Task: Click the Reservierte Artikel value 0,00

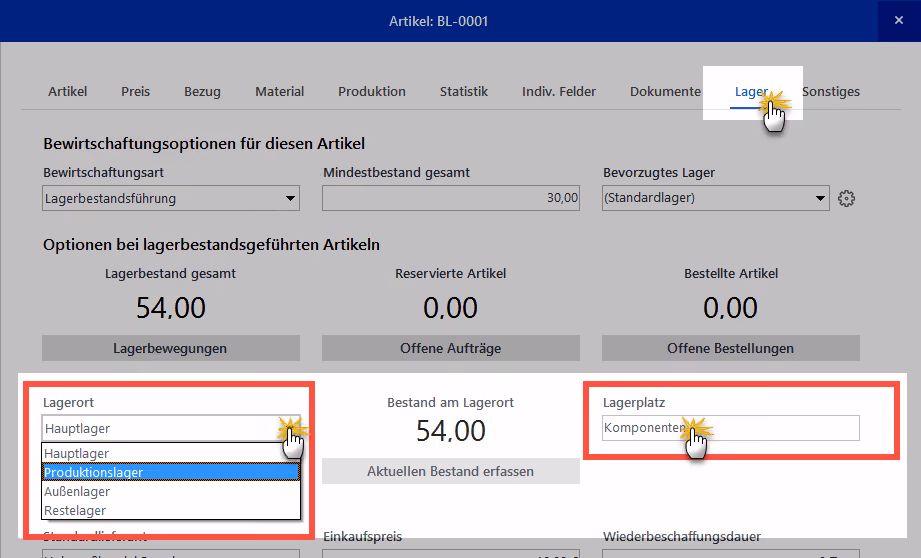Action: point(451,308)
